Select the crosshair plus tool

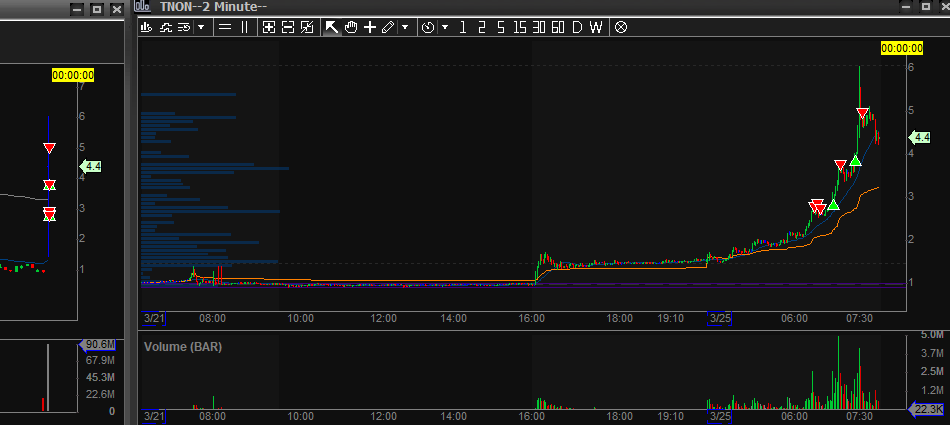pos(370,27)
